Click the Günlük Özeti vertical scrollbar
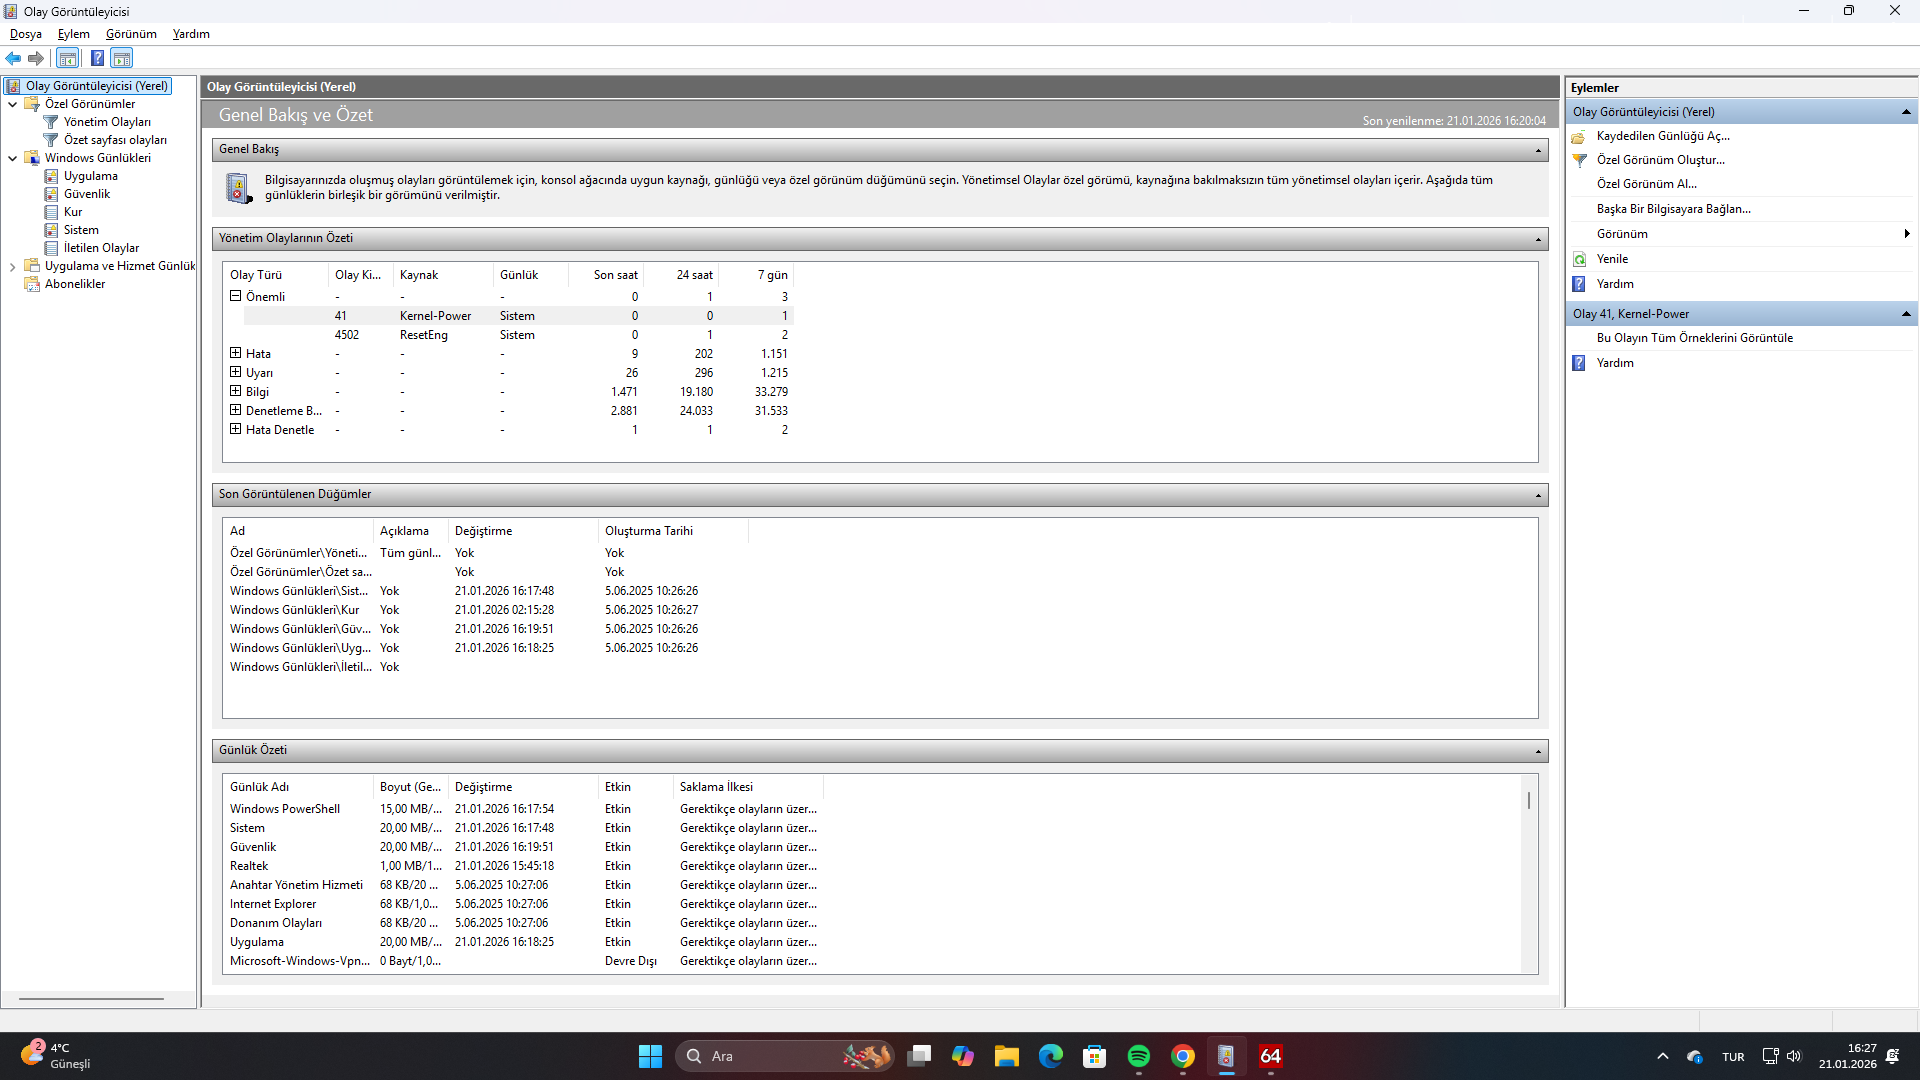Screen dimensions: 1920x1080 [x=1528, y=801]
